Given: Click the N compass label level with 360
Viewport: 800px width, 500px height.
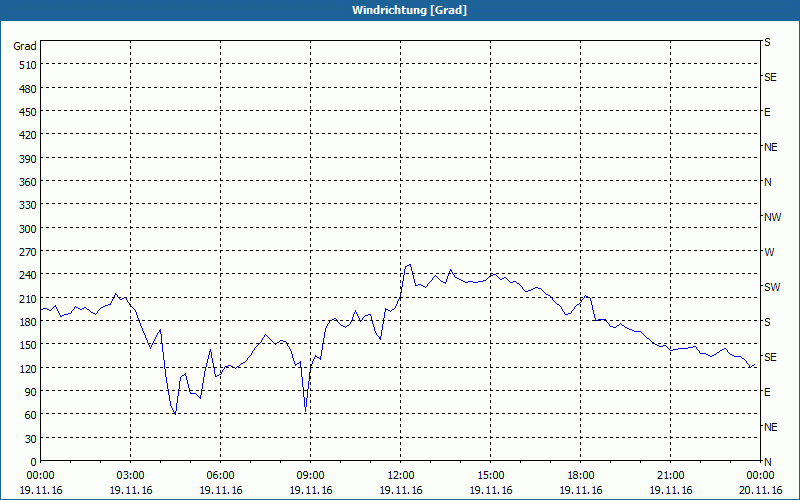Looking at the screenshot, I should click(767, 182).
